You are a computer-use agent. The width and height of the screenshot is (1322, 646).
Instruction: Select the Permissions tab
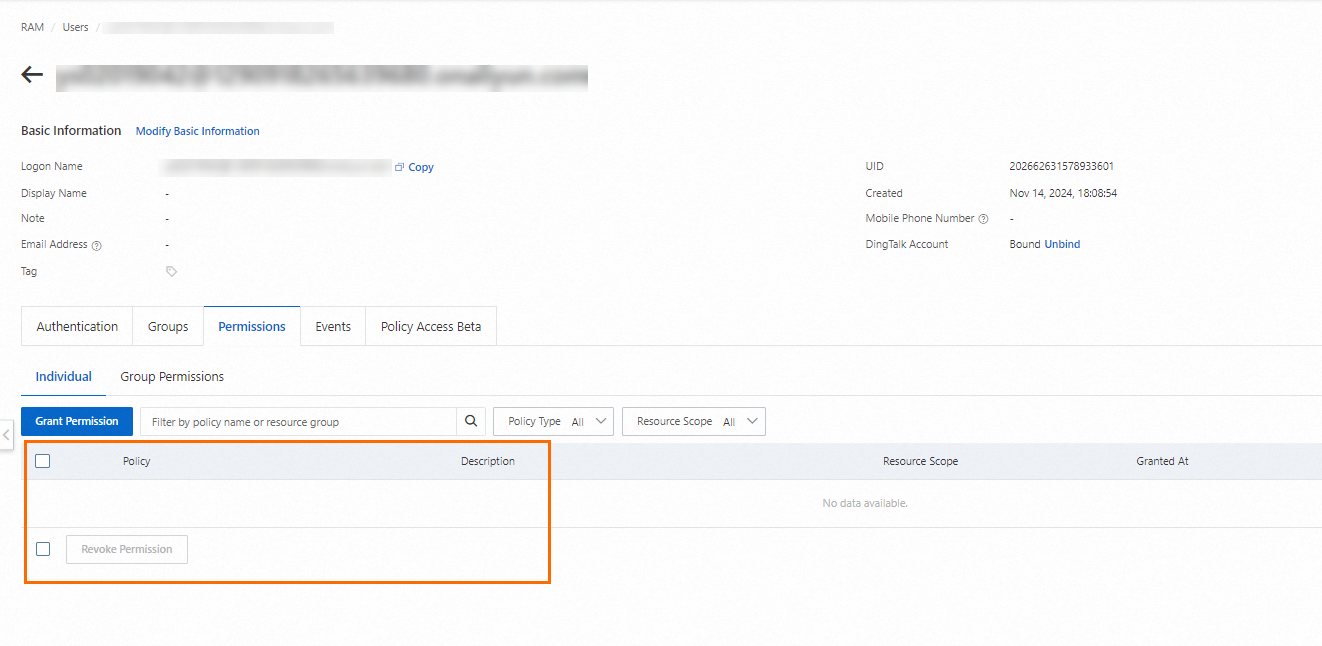[252, 326]
